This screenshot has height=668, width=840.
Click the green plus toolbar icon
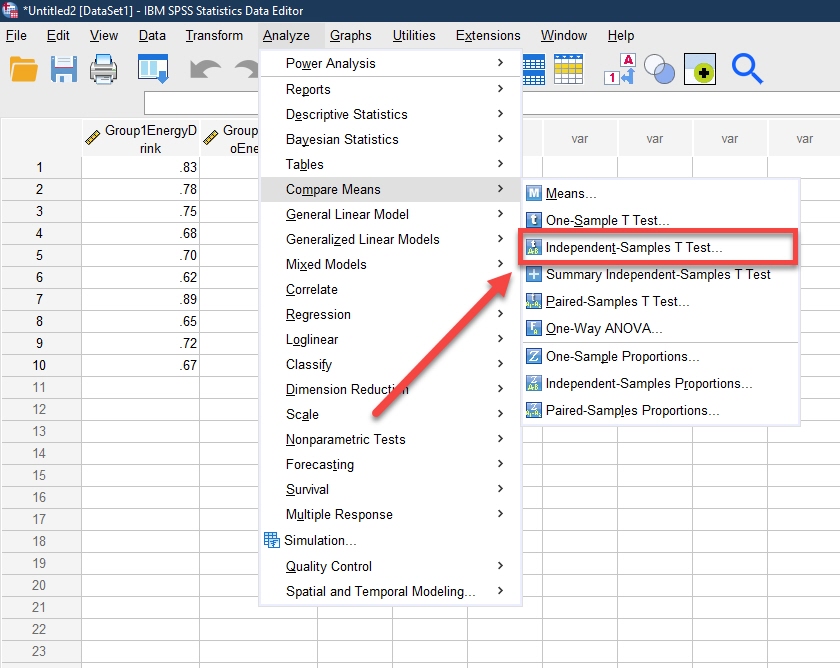(700, 69)
